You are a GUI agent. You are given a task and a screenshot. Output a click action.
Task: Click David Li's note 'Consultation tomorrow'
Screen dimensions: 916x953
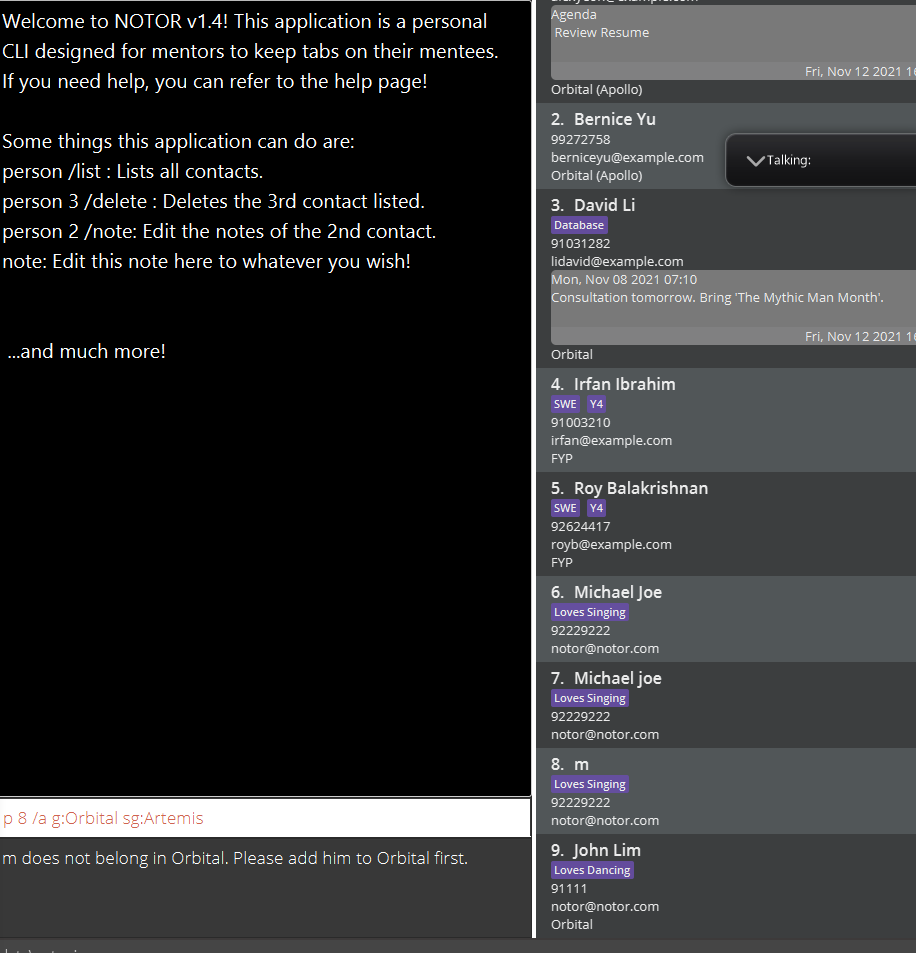(717, 298)
